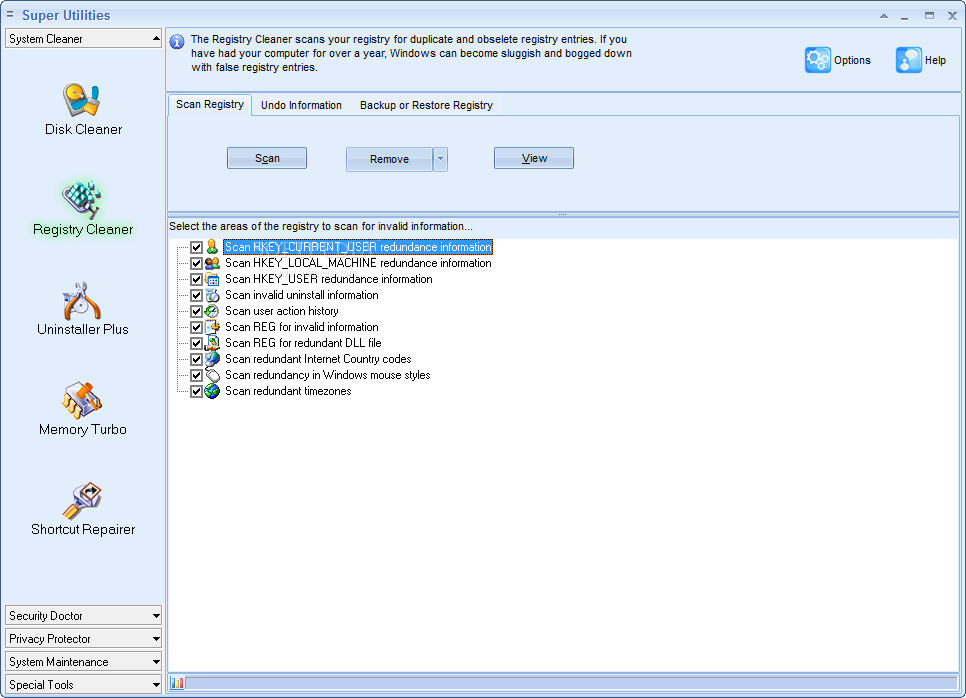Expand the System Maintenance section
Image resolution: width=966 pixels, height=698 pixels.
[x=83, y=662]
